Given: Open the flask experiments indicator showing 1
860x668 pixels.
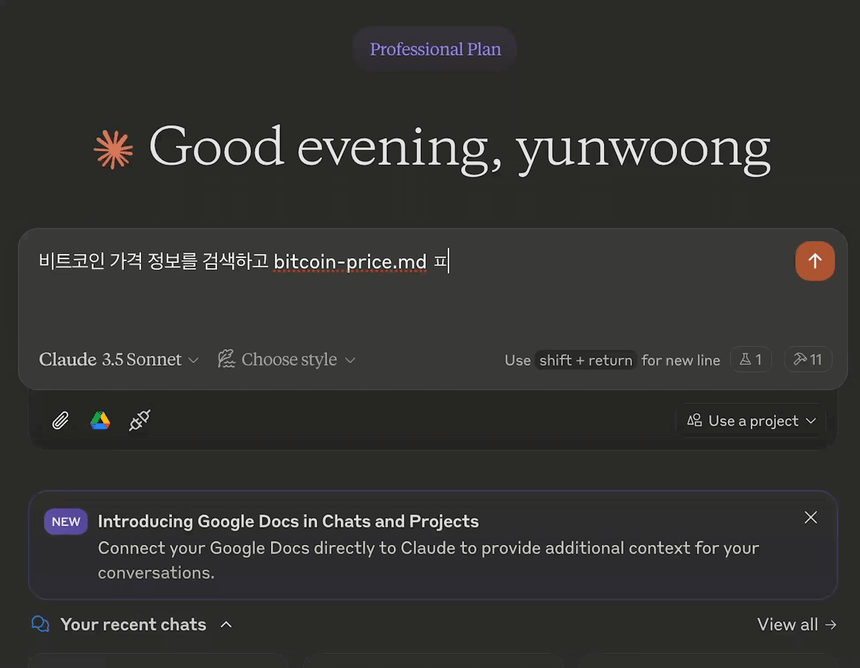Looking at the screenshot, I should (751, 360).
